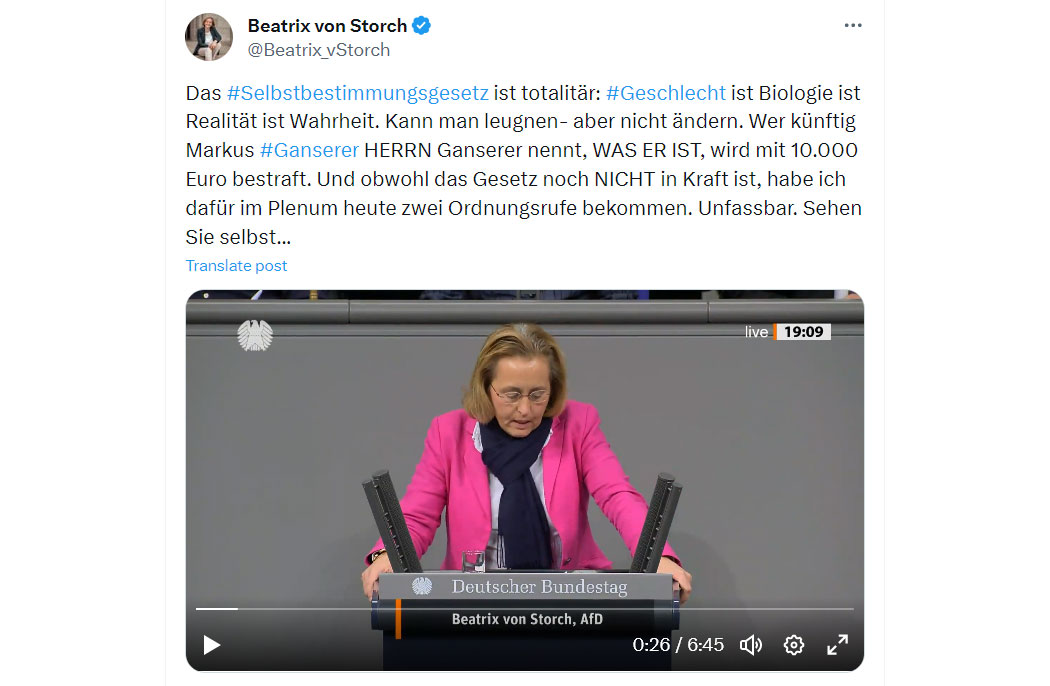The image size is (1050, 686).
Task: Click the Translate post link
Action: coord(236,266)
